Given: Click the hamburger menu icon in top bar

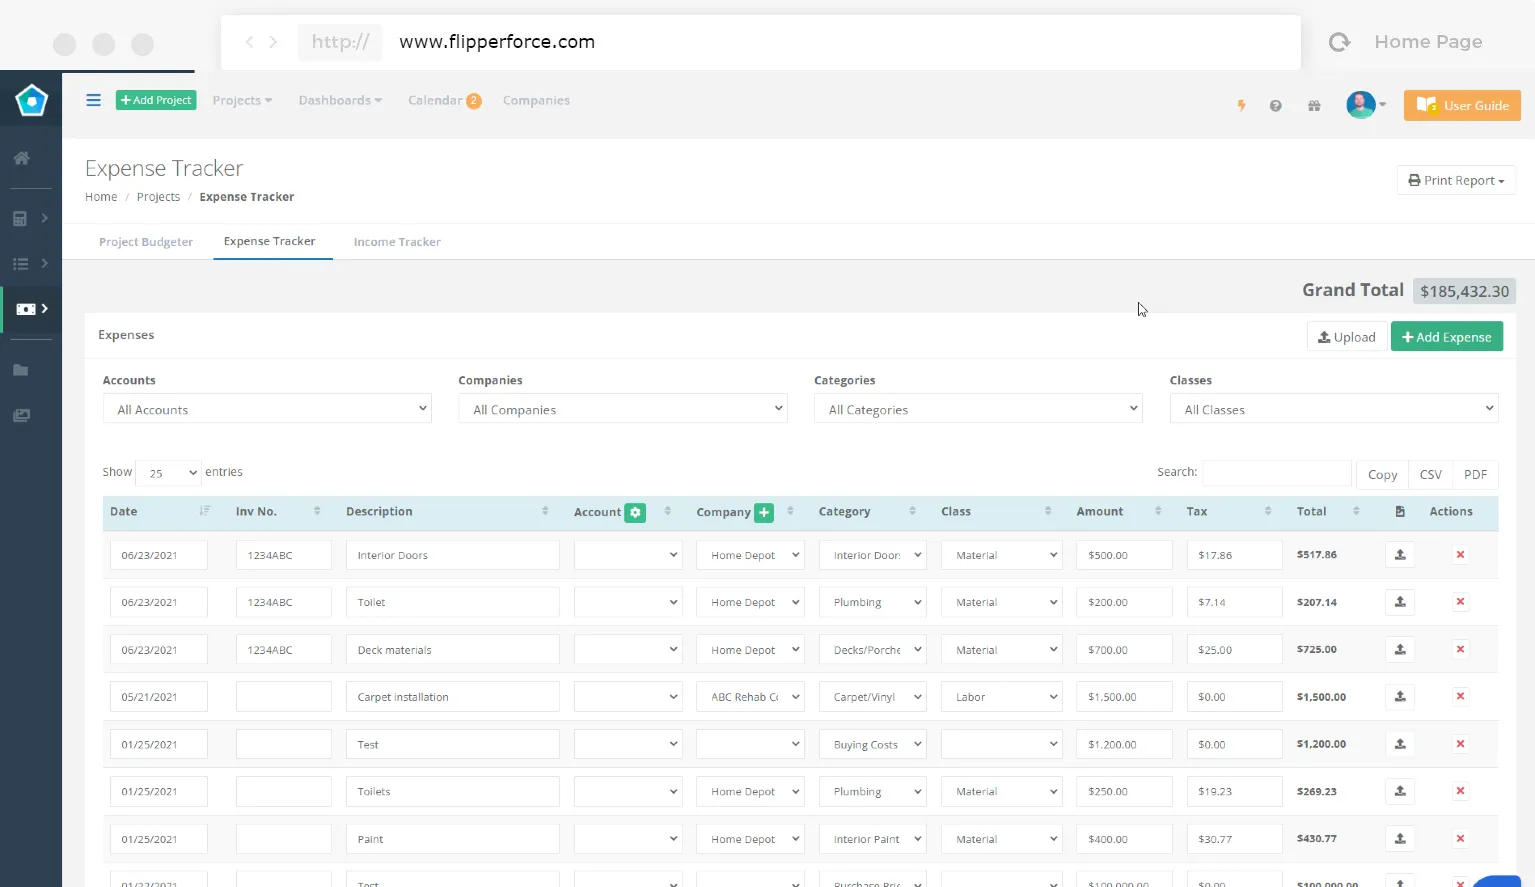Looking at the screenshot, I should 93,100.
